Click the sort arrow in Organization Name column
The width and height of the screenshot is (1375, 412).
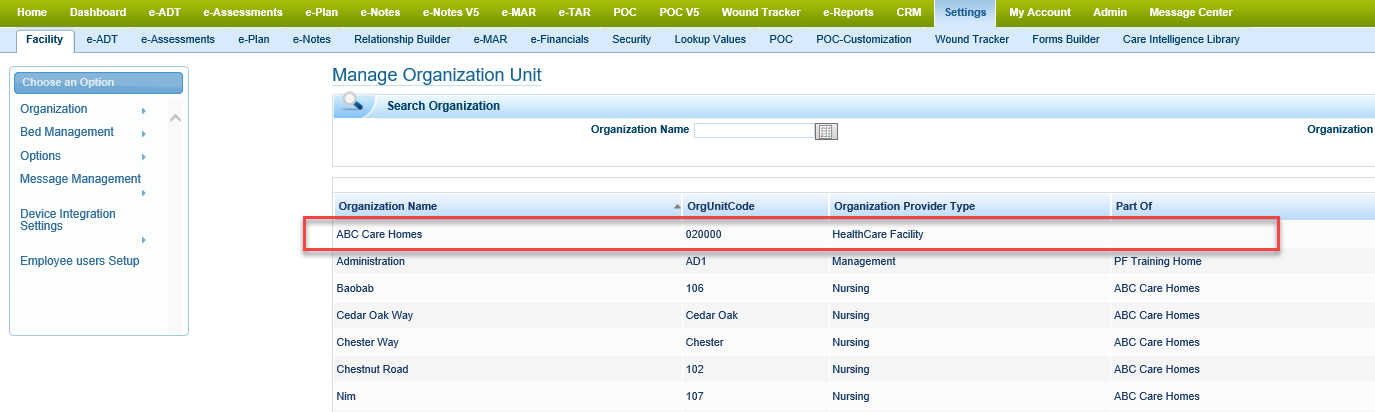tap(677, 206)
